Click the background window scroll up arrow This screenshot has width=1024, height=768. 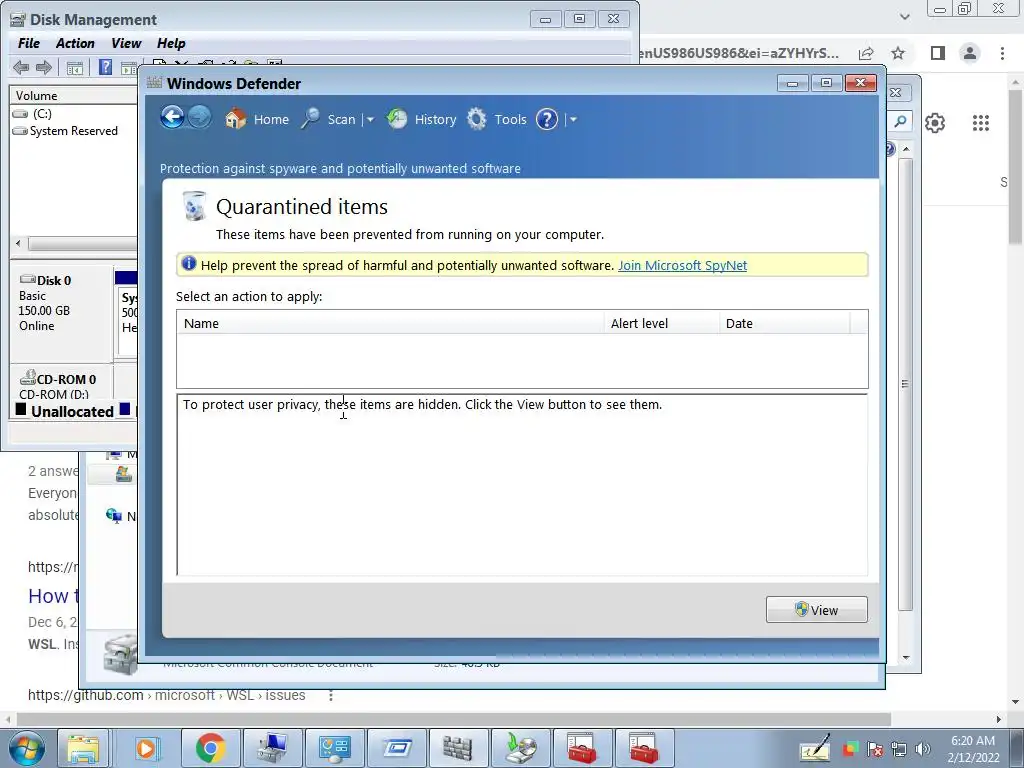[906, 149]
